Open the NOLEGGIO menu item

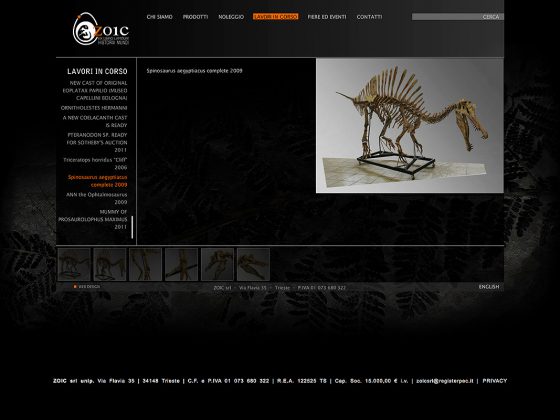[x=231, y=17]
